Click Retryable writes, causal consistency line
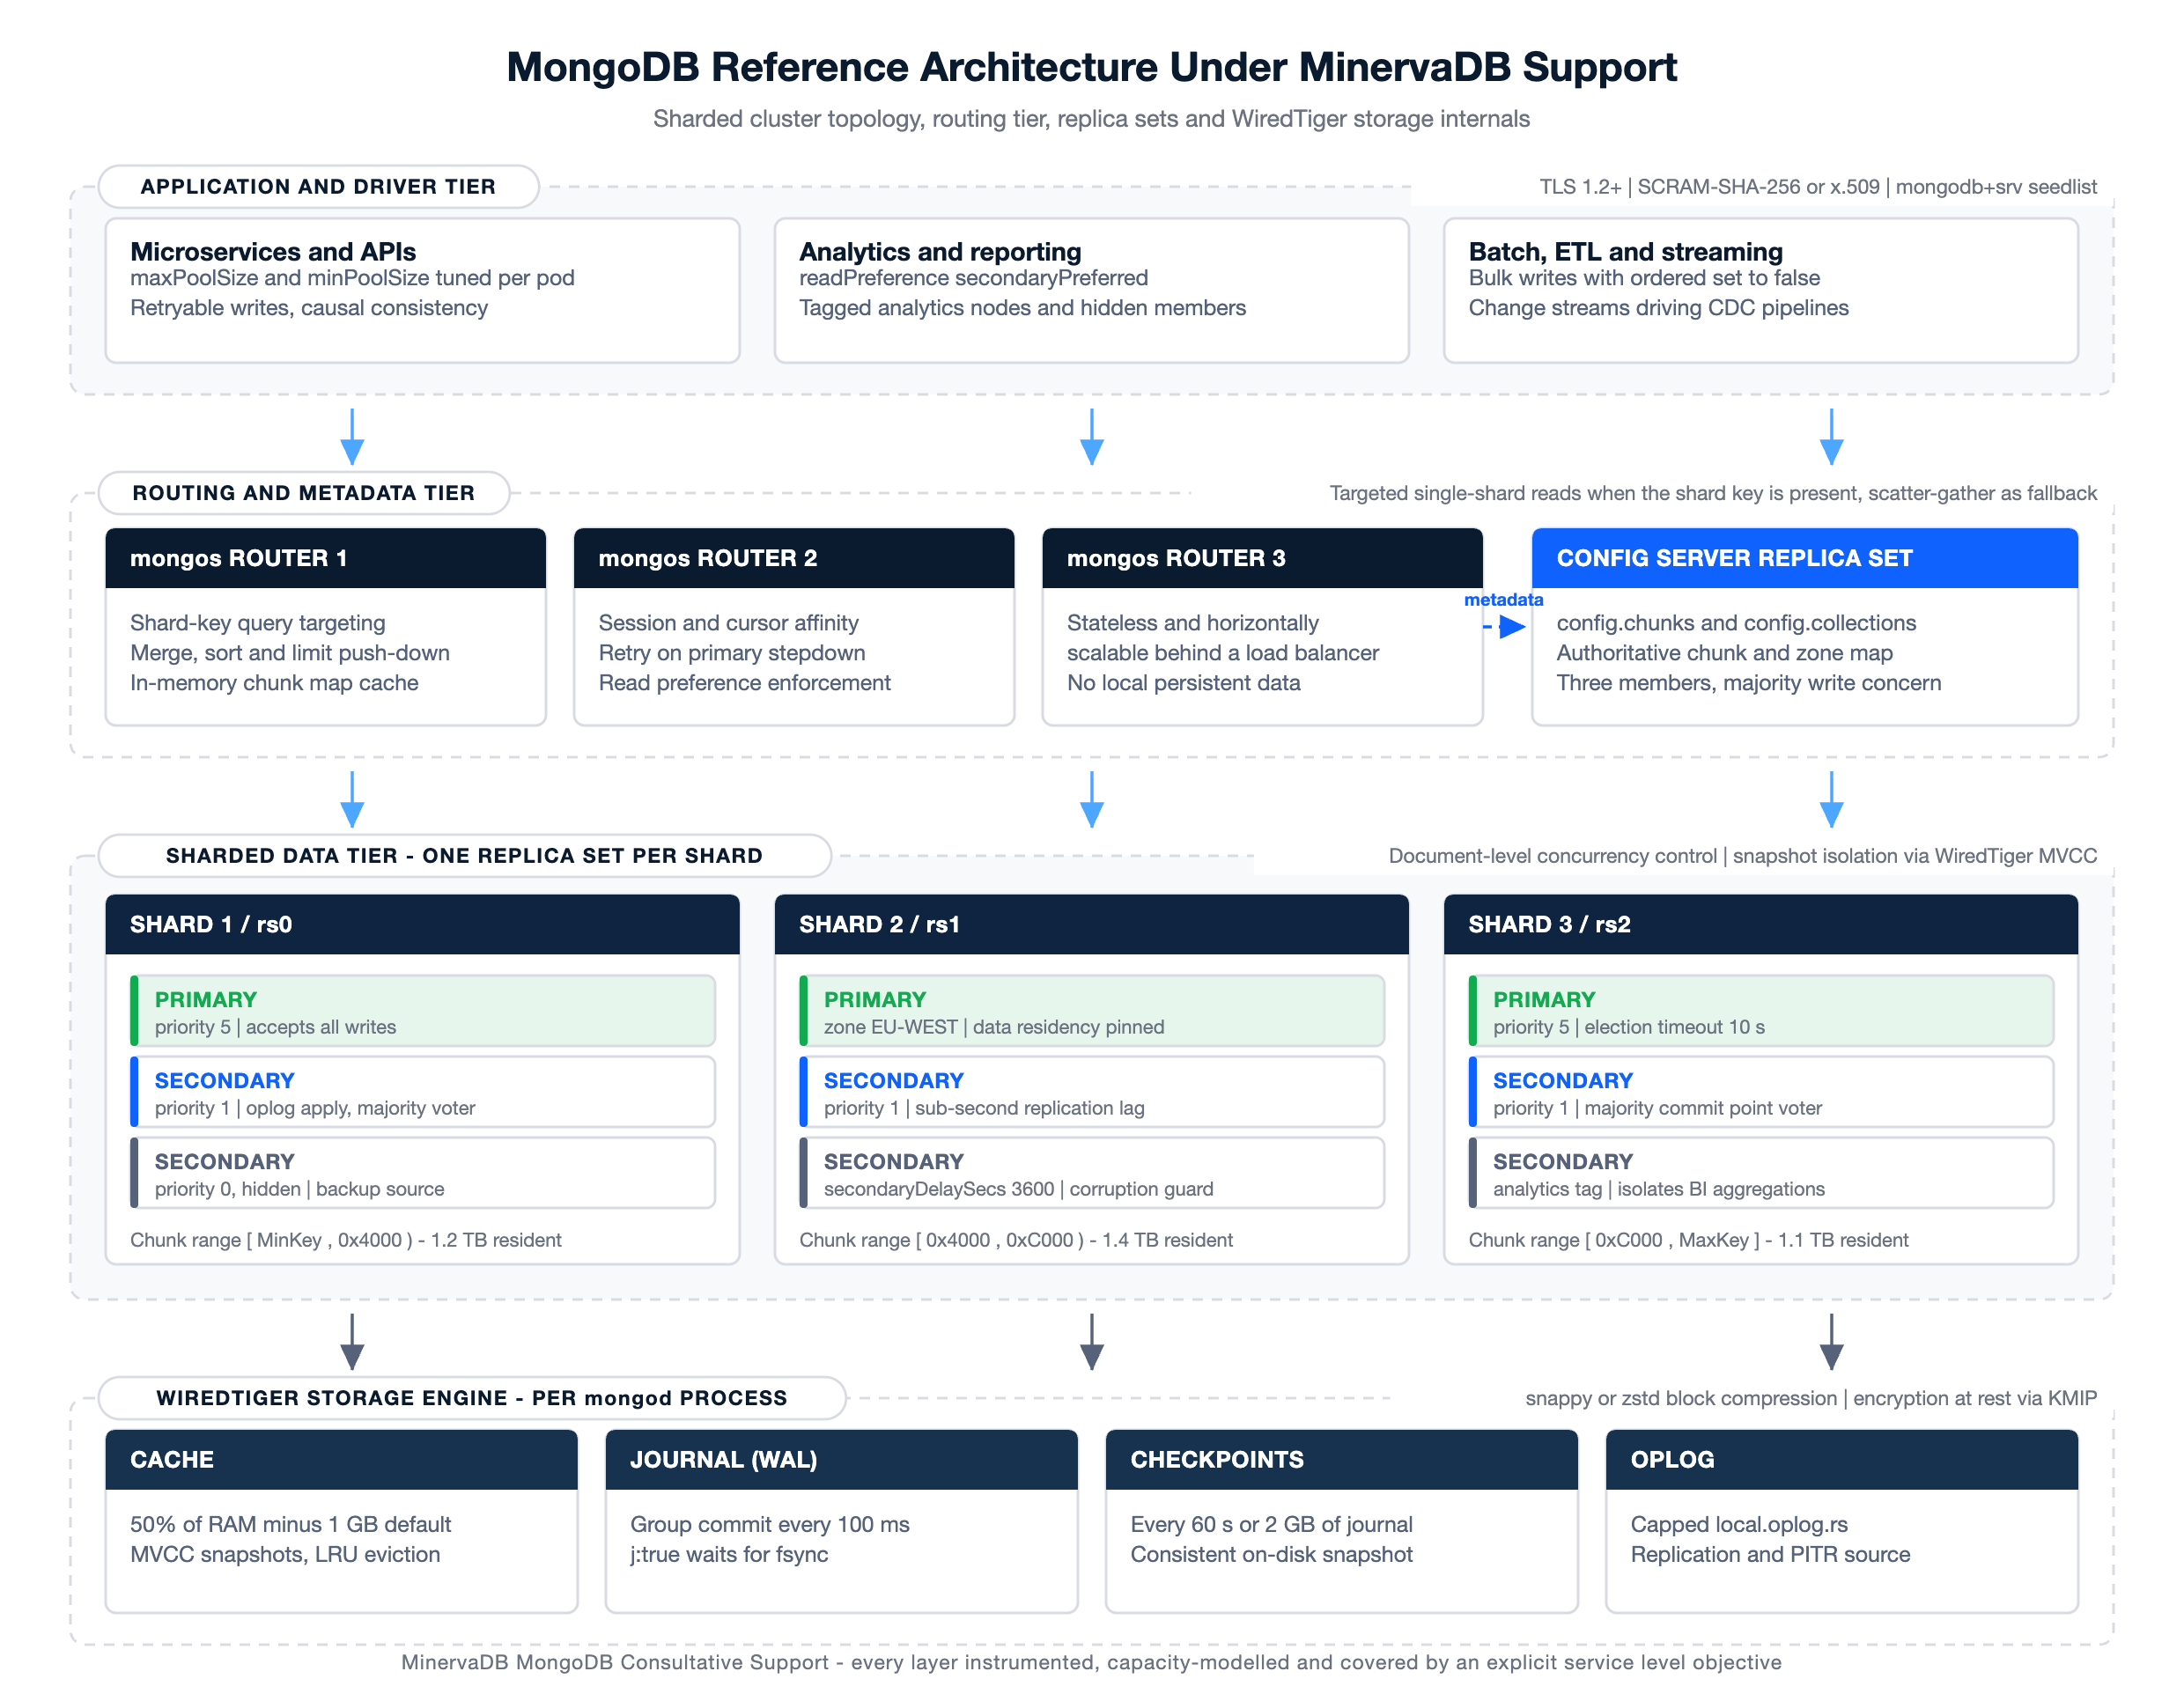Image resolution: width=2184 pixels, height=1701 pixels. (x=309, y=308)
